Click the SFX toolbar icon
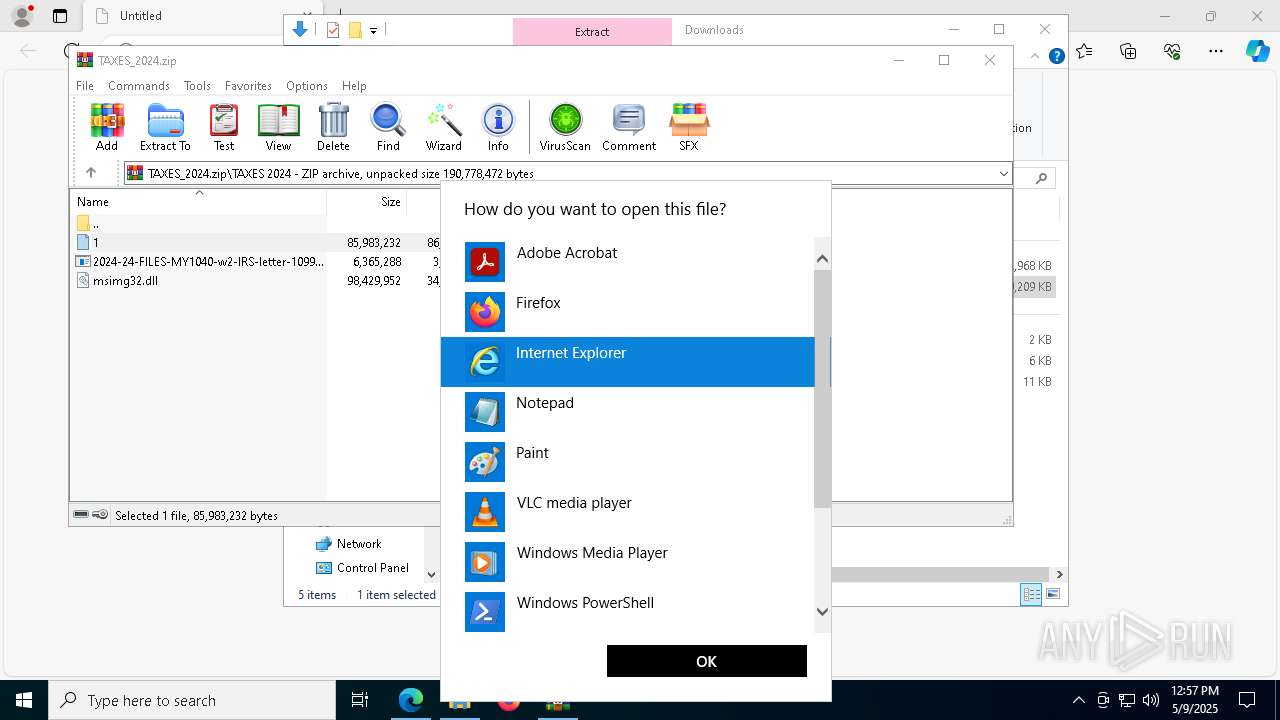Screen dimensions: 1280x720 689,127
